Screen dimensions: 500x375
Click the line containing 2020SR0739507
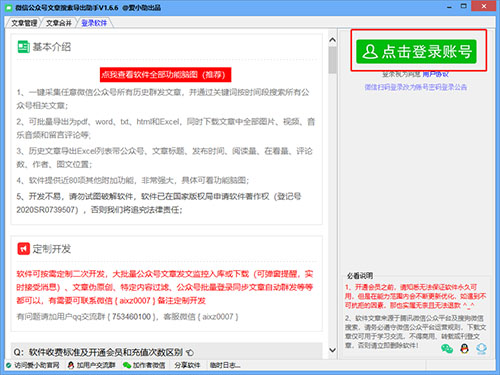99,210
